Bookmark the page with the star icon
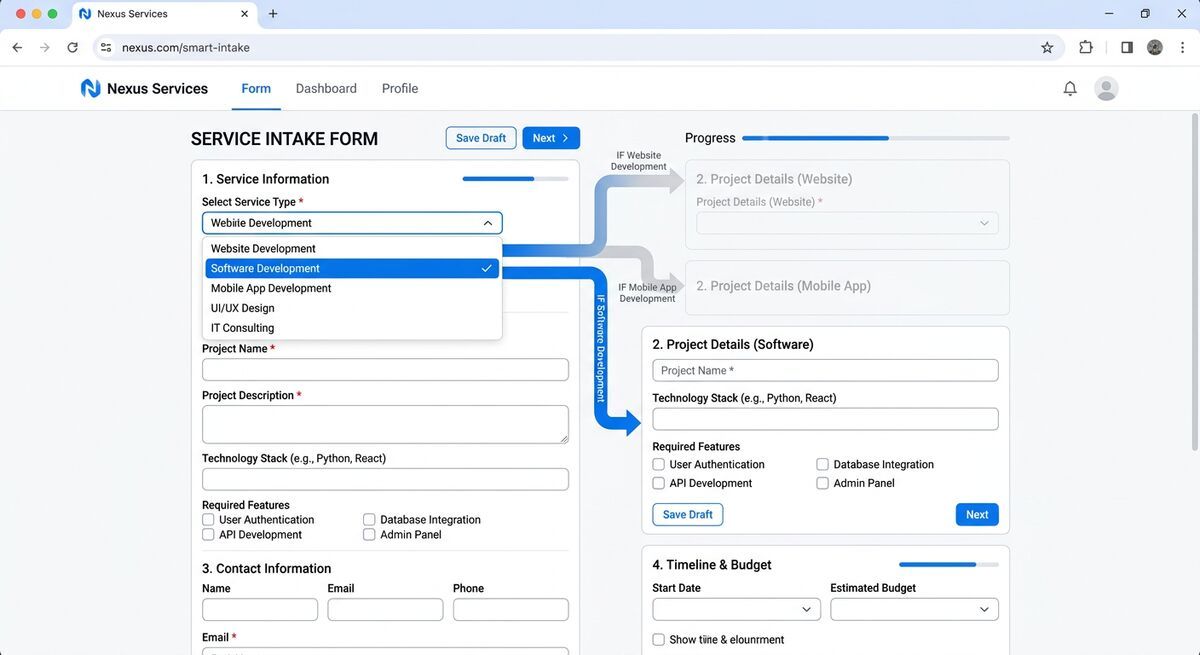This screenshot has height=655, width=1200. point(1047,47)
